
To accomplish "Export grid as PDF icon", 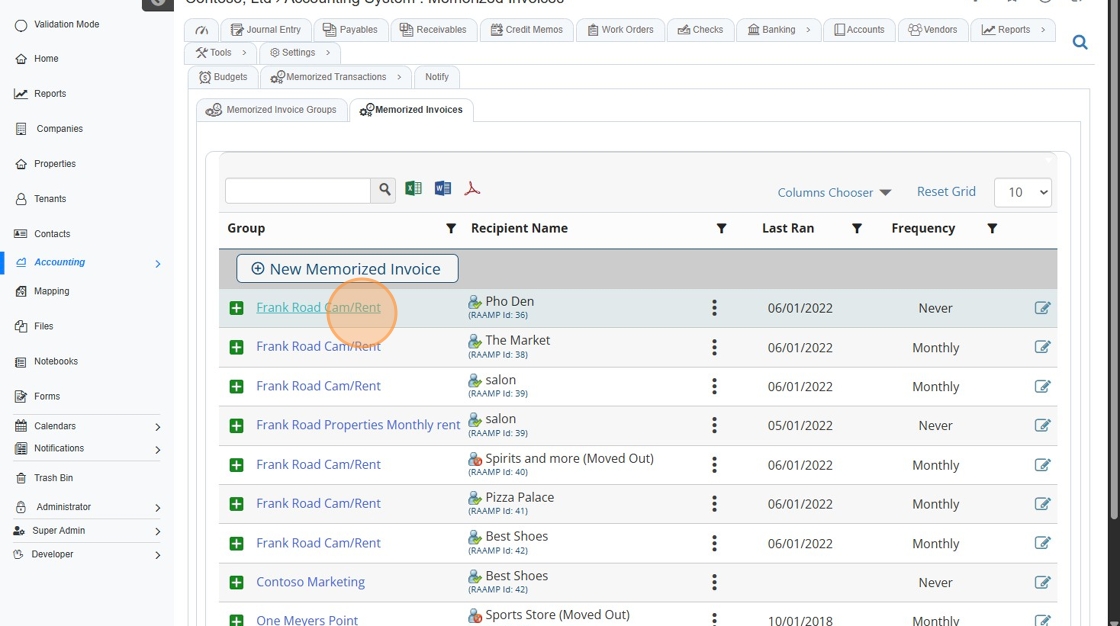I will point(472,189).
